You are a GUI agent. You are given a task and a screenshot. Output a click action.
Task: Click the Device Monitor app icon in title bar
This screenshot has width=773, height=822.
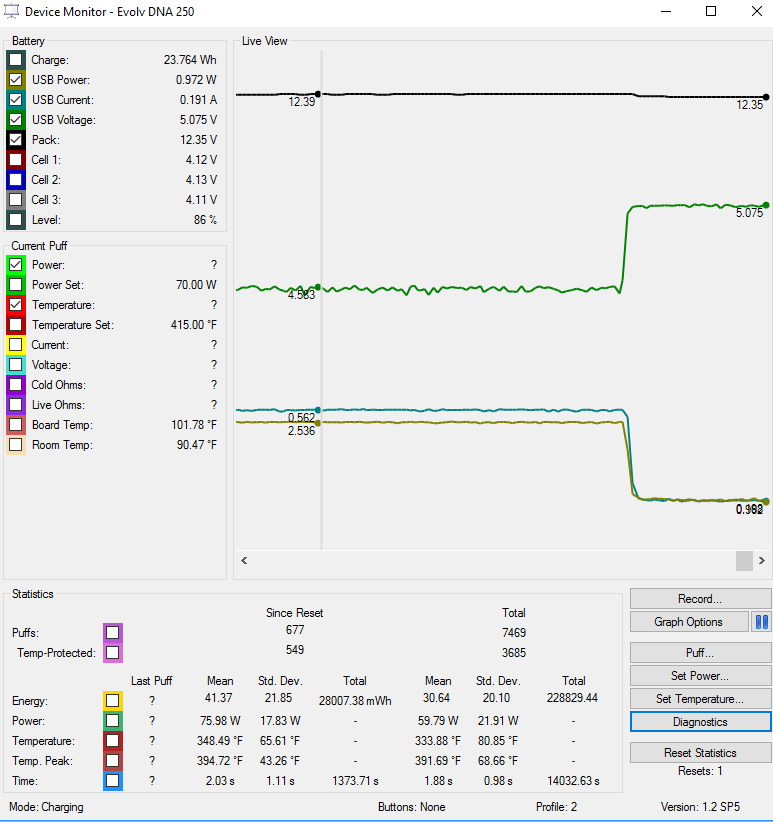(13, 12)
